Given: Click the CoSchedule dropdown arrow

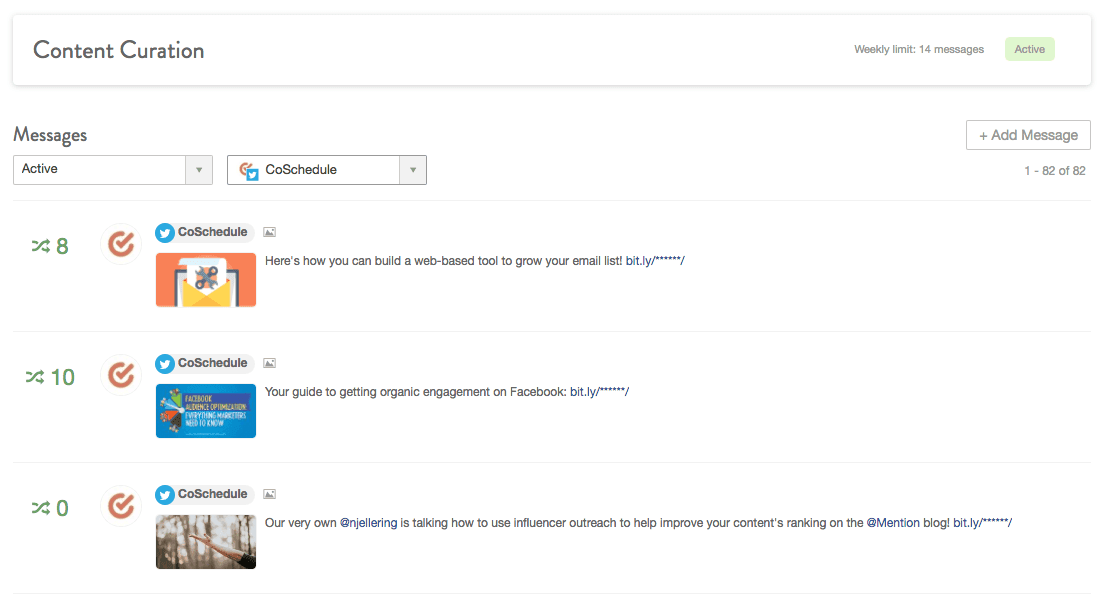Looking at the screenshot, I should click(x=413, y=170).
